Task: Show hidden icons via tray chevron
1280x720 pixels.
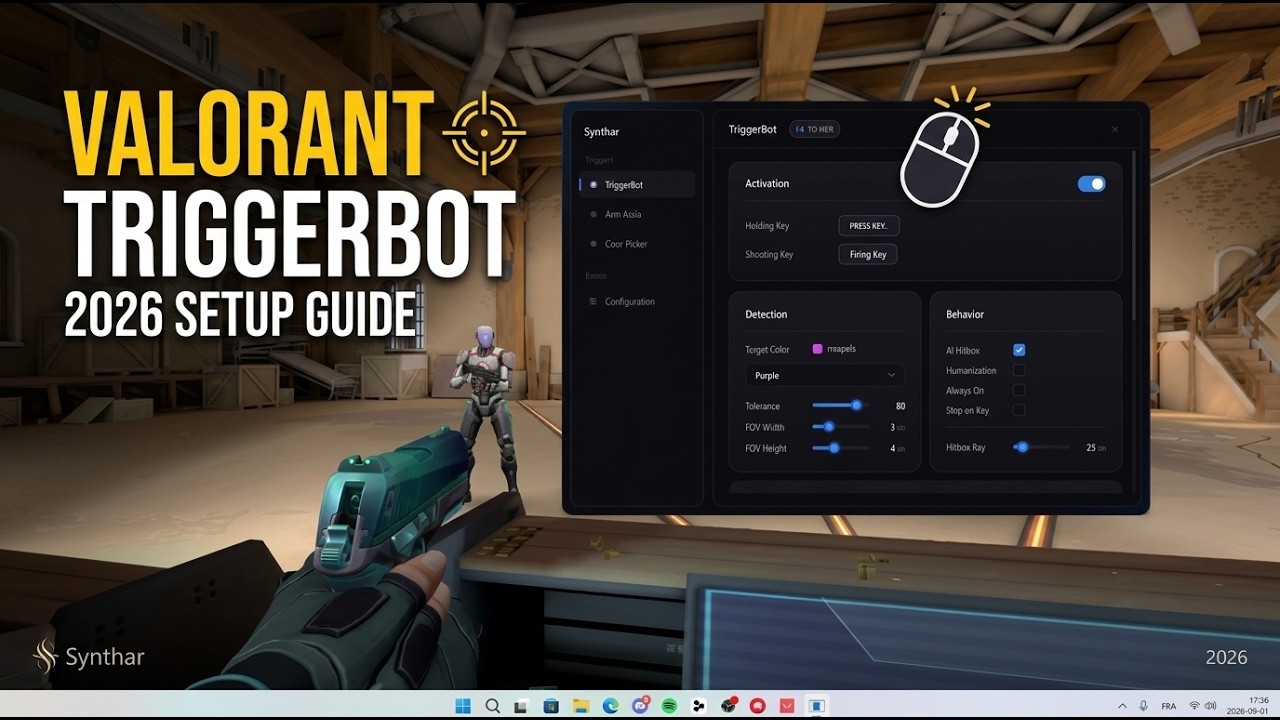Action: (1121, 705)
